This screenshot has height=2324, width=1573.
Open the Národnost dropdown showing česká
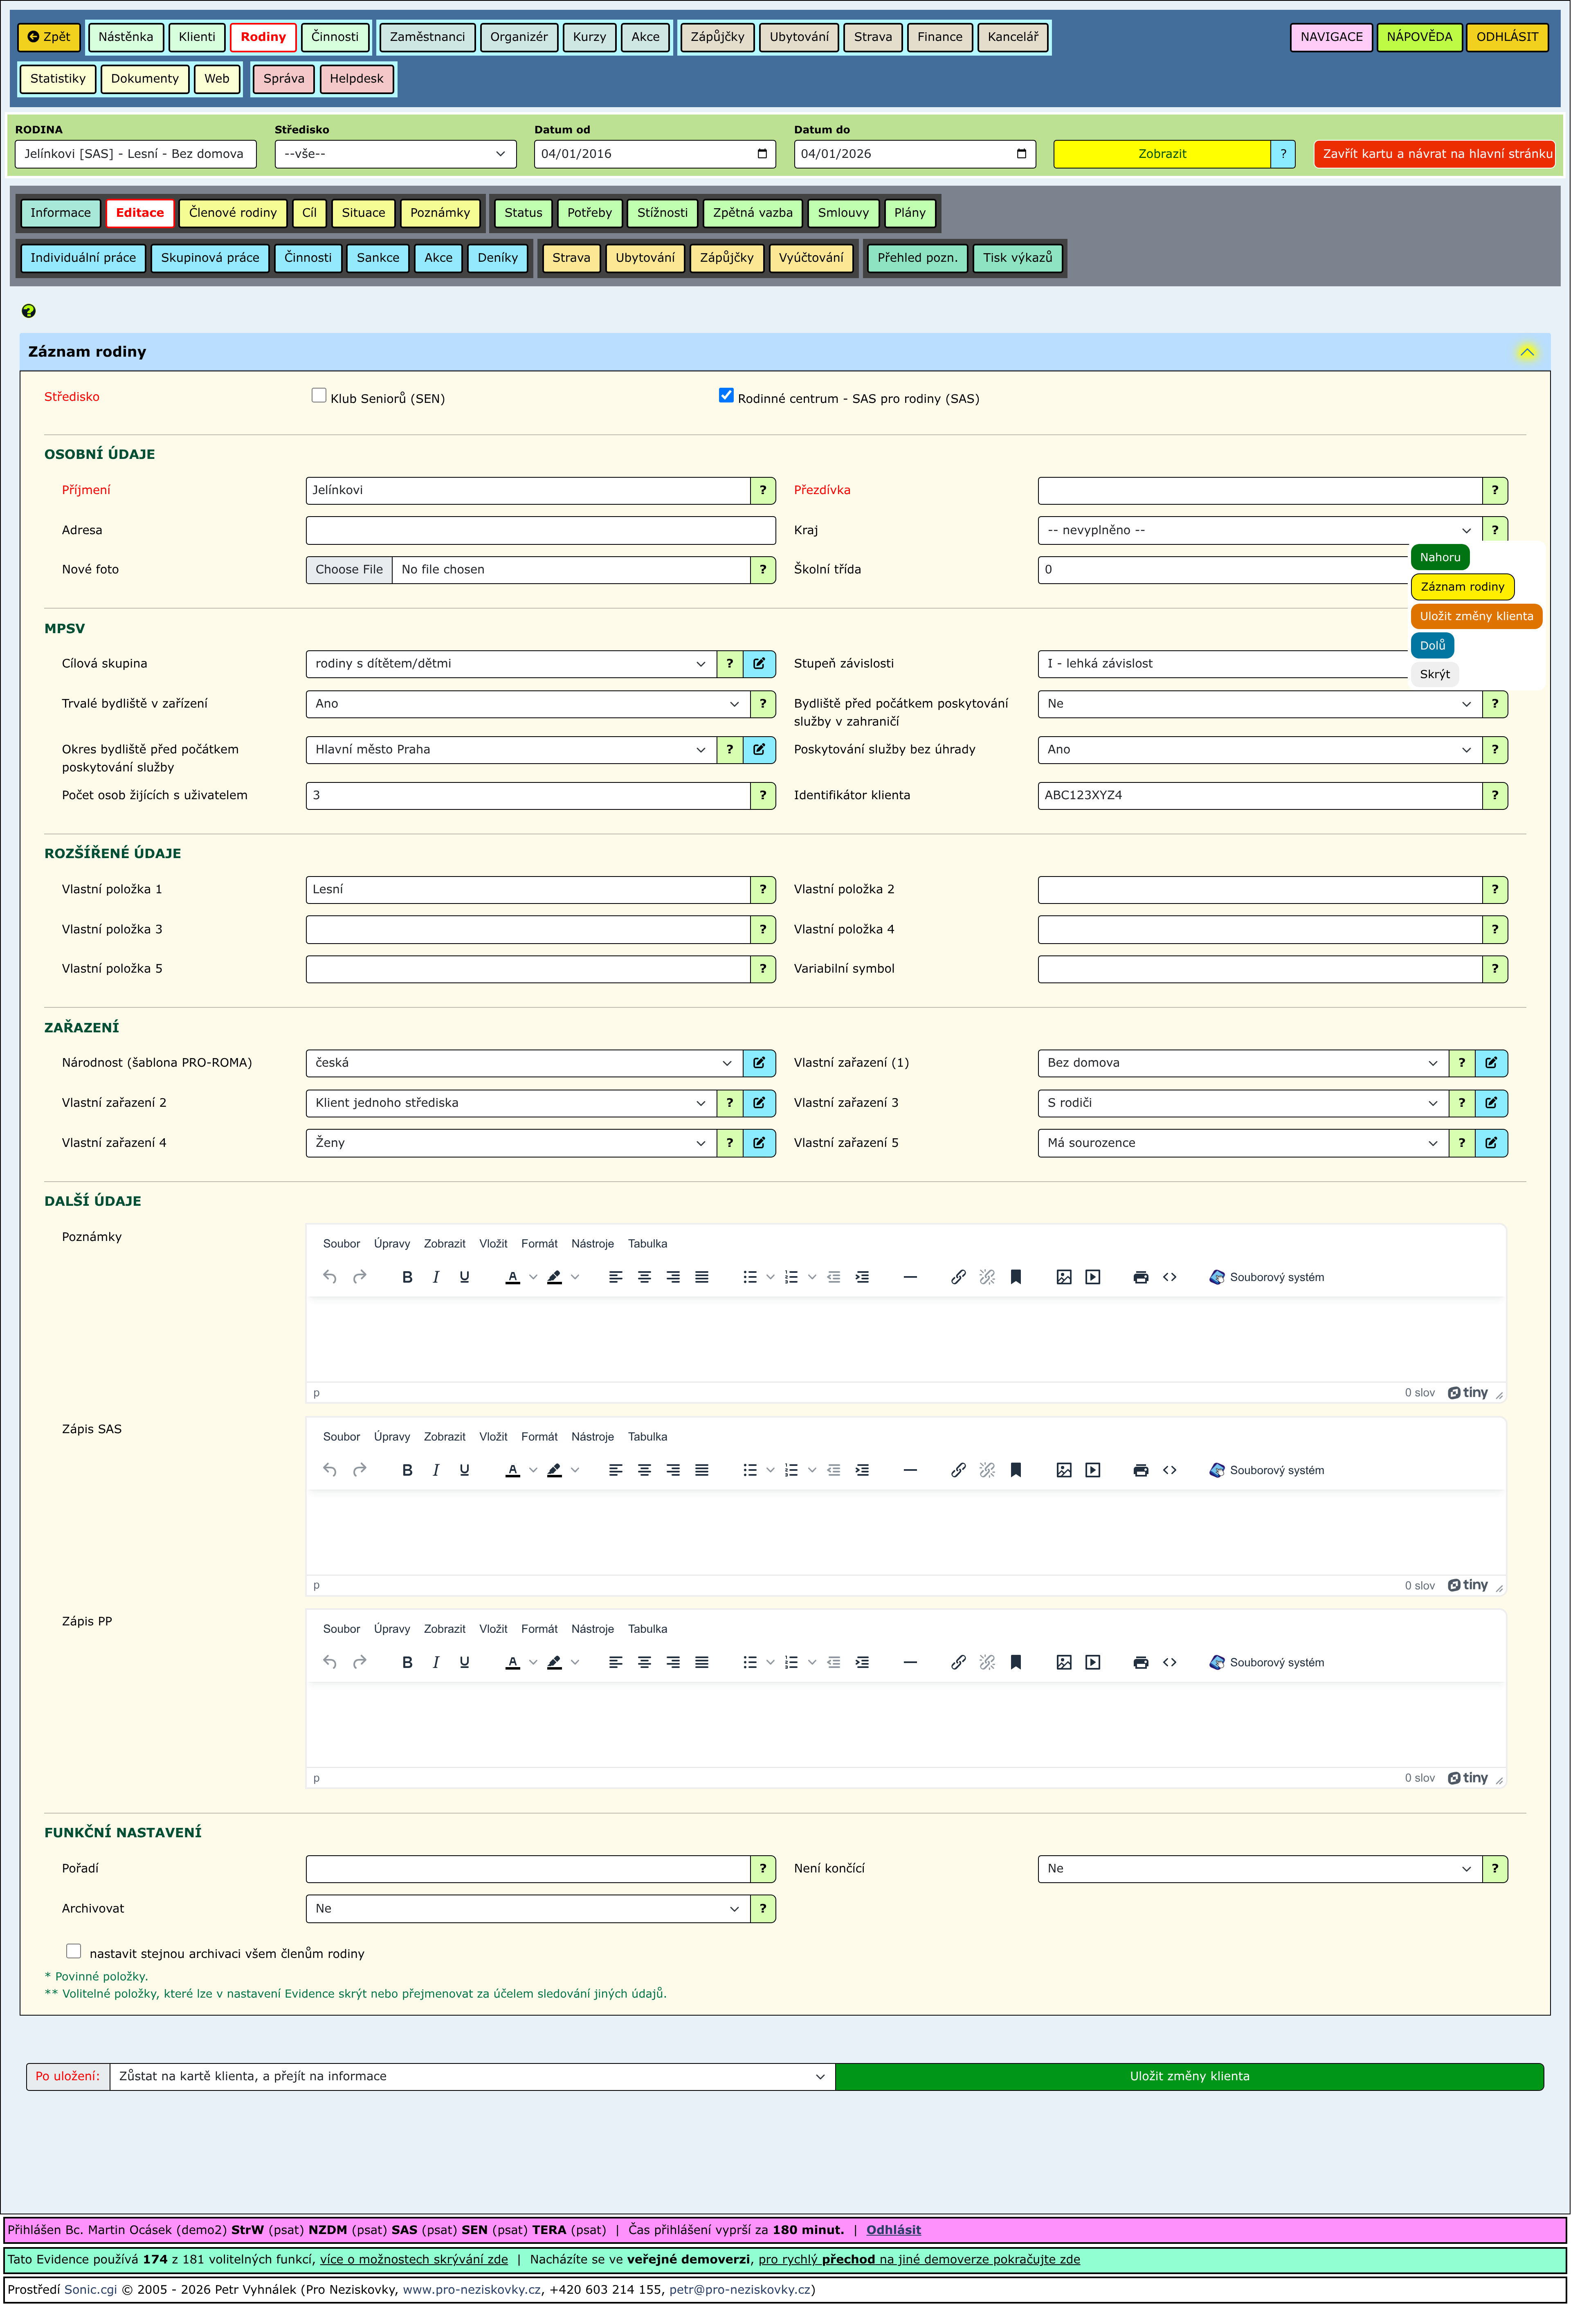524,1063
